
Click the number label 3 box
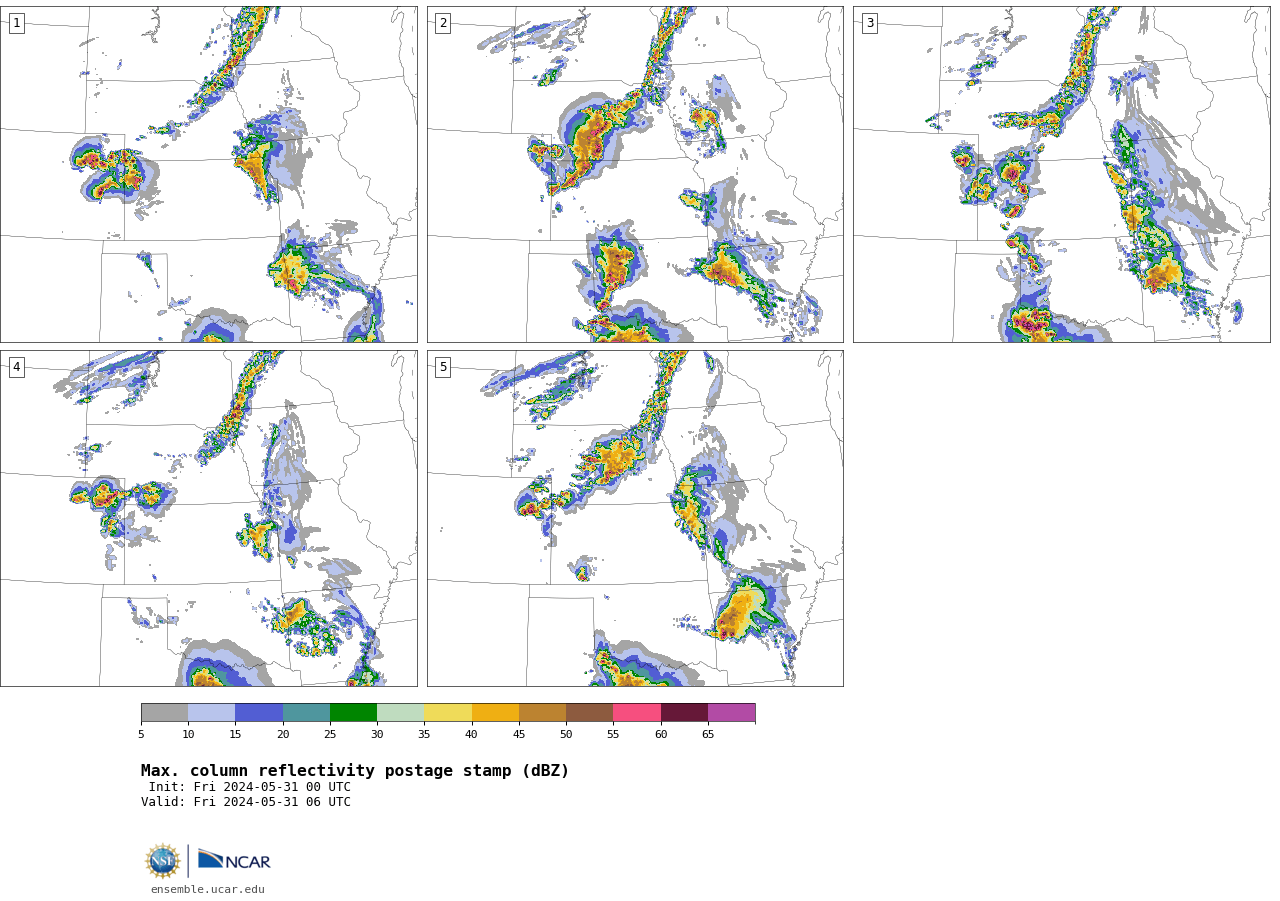[x=870, y=23]
